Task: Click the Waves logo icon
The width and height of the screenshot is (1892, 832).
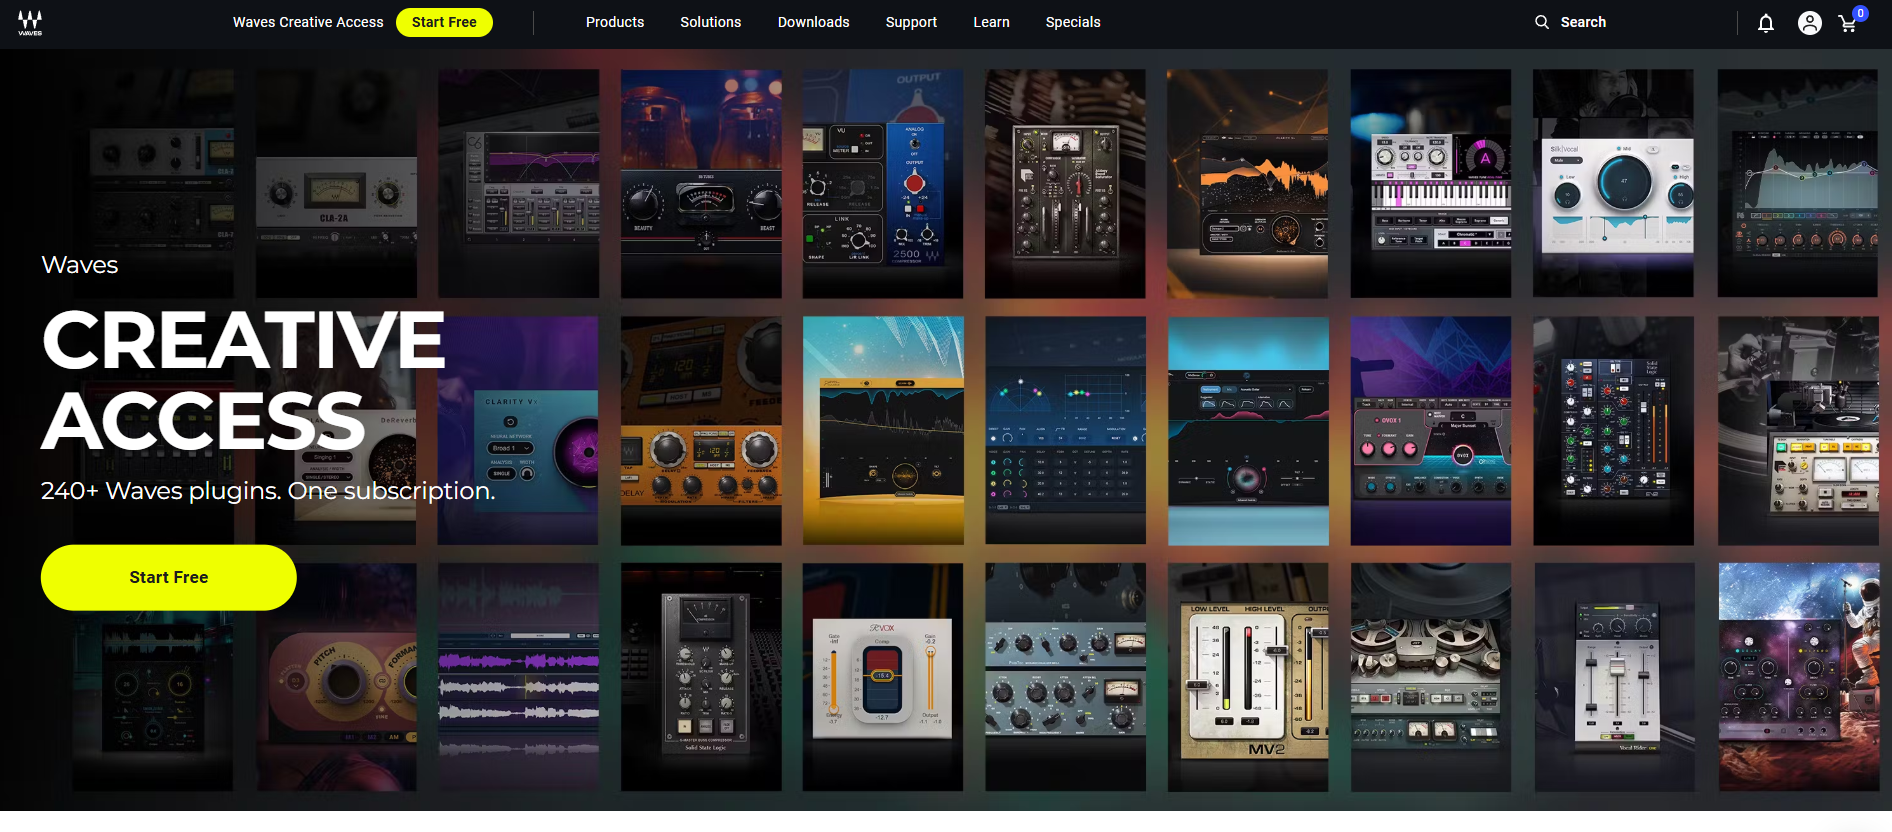Action: (30, 23)
